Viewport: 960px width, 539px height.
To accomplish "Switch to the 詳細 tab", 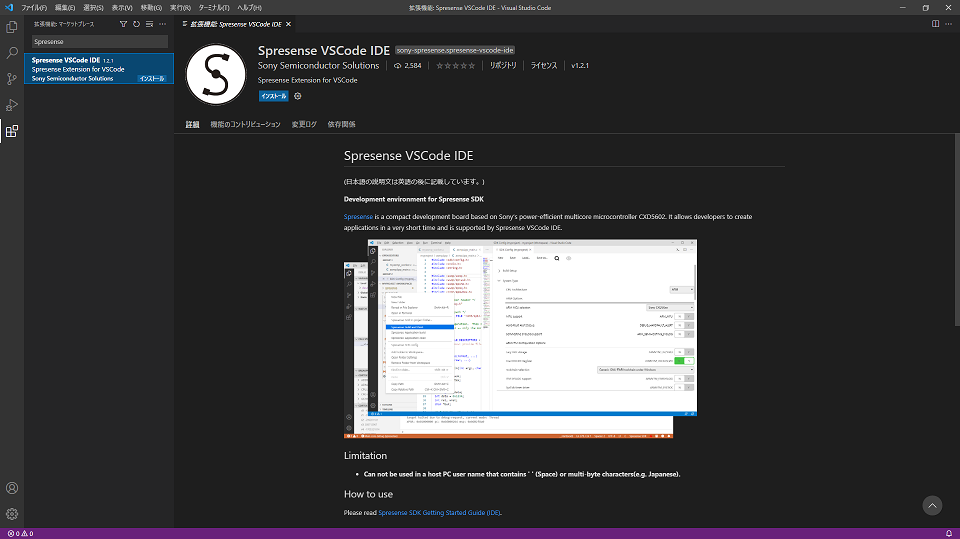I will 192,124.
